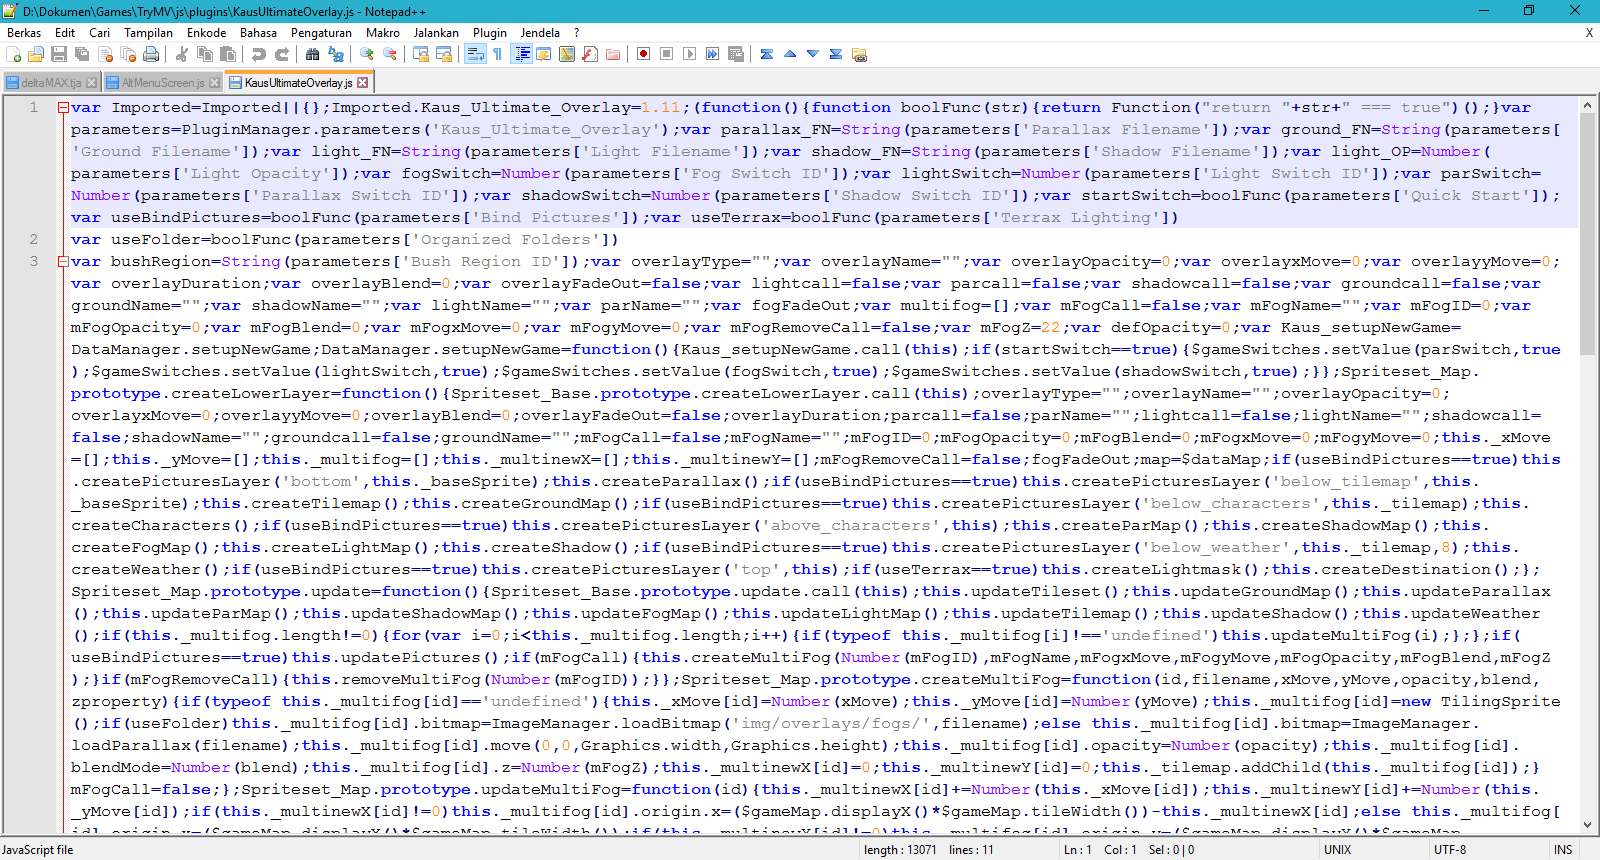Toggle show all characters pilcrow button

pyautogui.click(x=498, y=54)
